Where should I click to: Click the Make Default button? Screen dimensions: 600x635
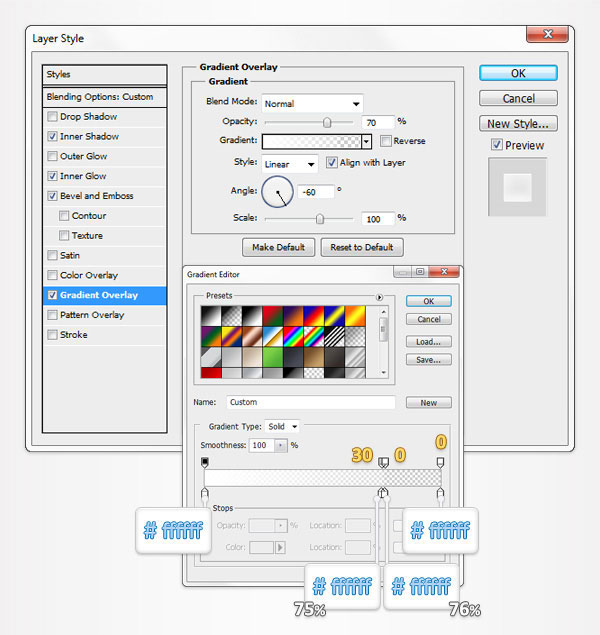tap(279, 247)
